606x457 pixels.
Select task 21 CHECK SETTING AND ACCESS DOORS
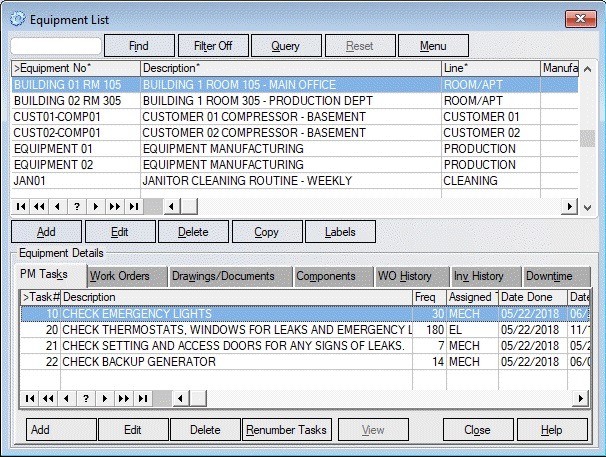click(x=305, y=346)
